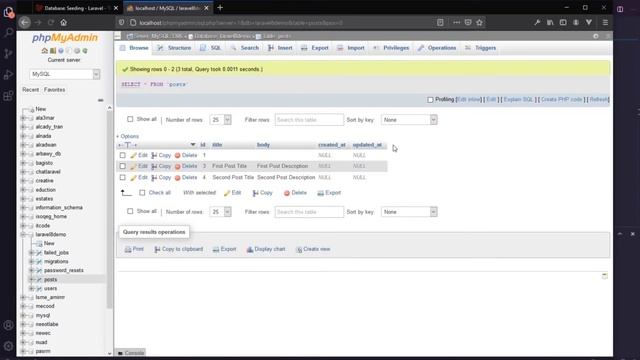Expand the bagisto database node
Viewport: 640px width, 360px height.
(23, 163)
